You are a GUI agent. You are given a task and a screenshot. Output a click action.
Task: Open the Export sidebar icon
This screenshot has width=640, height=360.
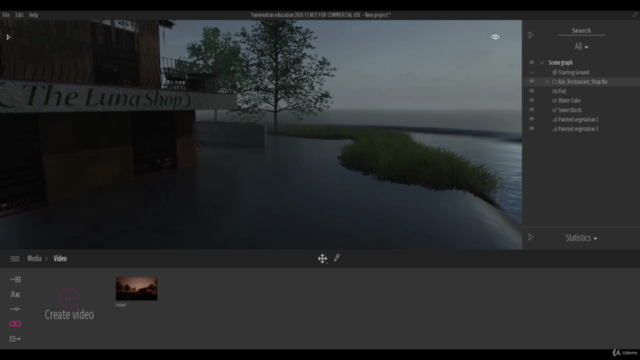15,339
